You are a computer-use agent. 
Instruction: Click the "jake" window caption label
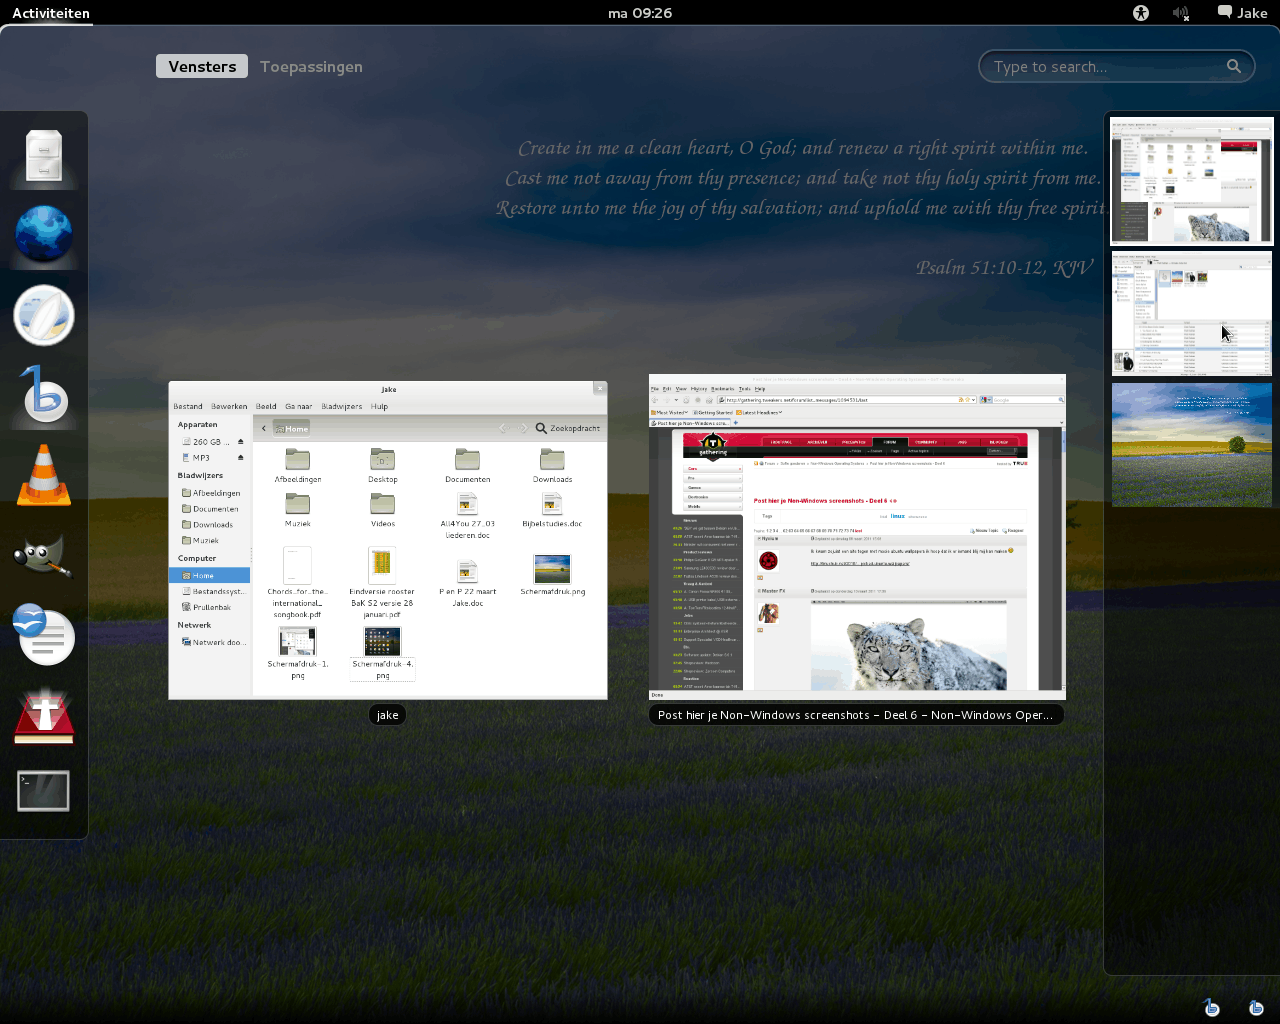388,715
